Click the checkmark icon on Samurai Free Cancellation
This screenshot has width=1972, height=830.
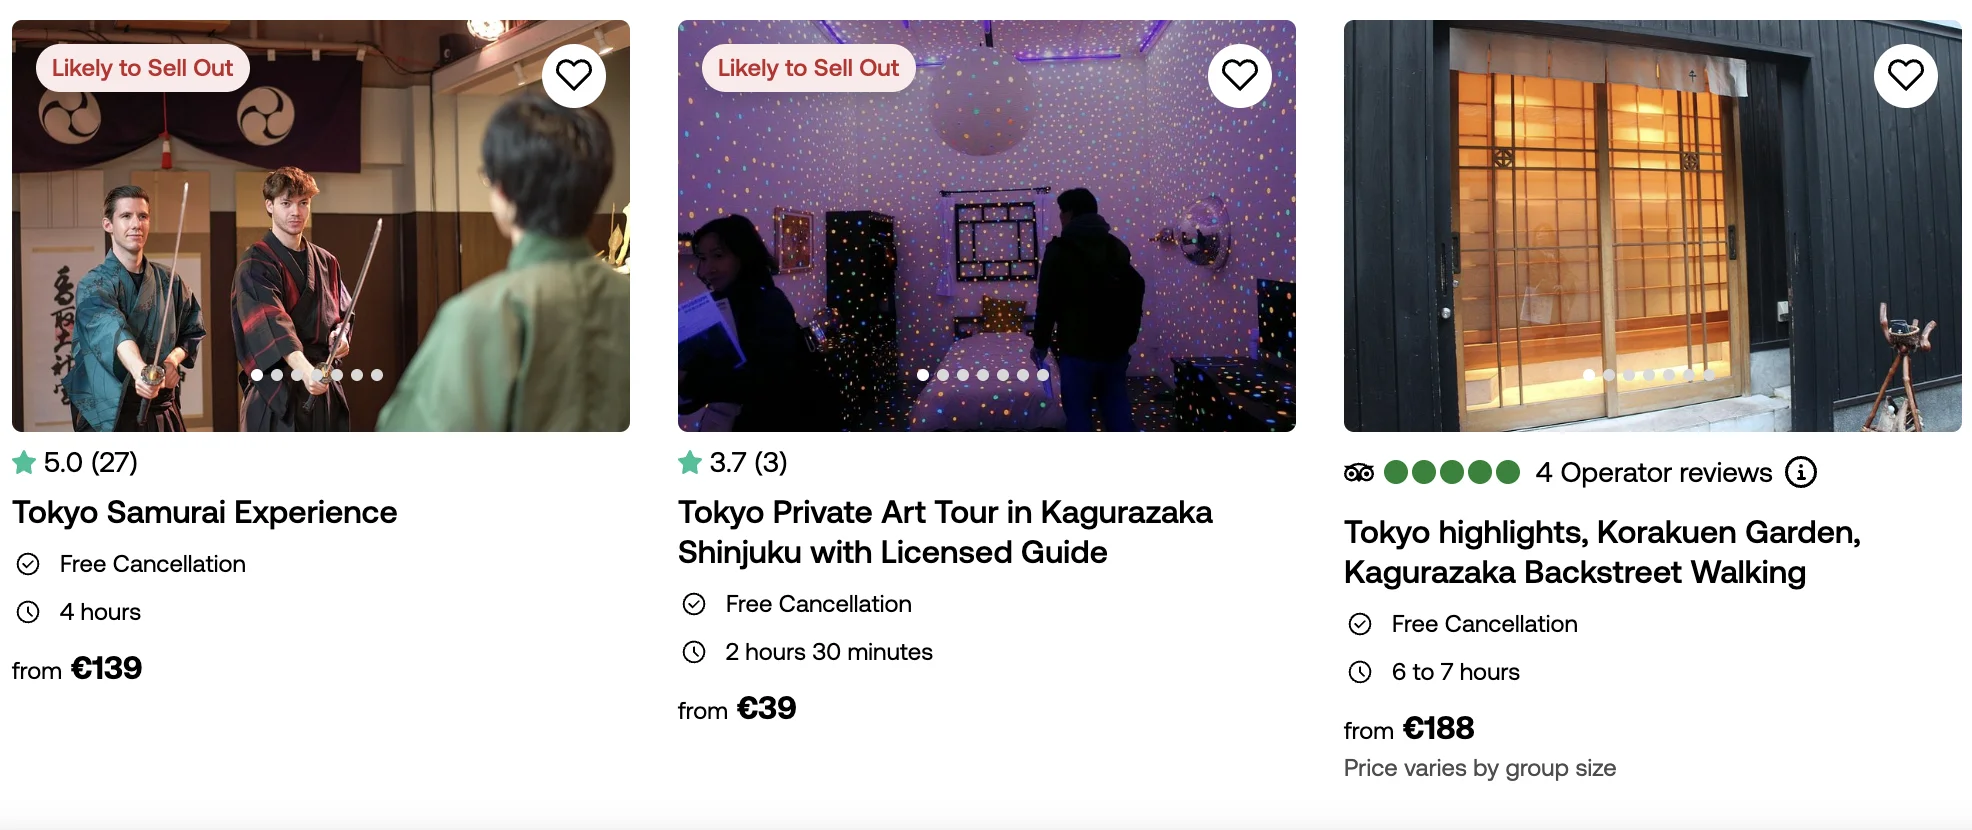coord(28,564)
